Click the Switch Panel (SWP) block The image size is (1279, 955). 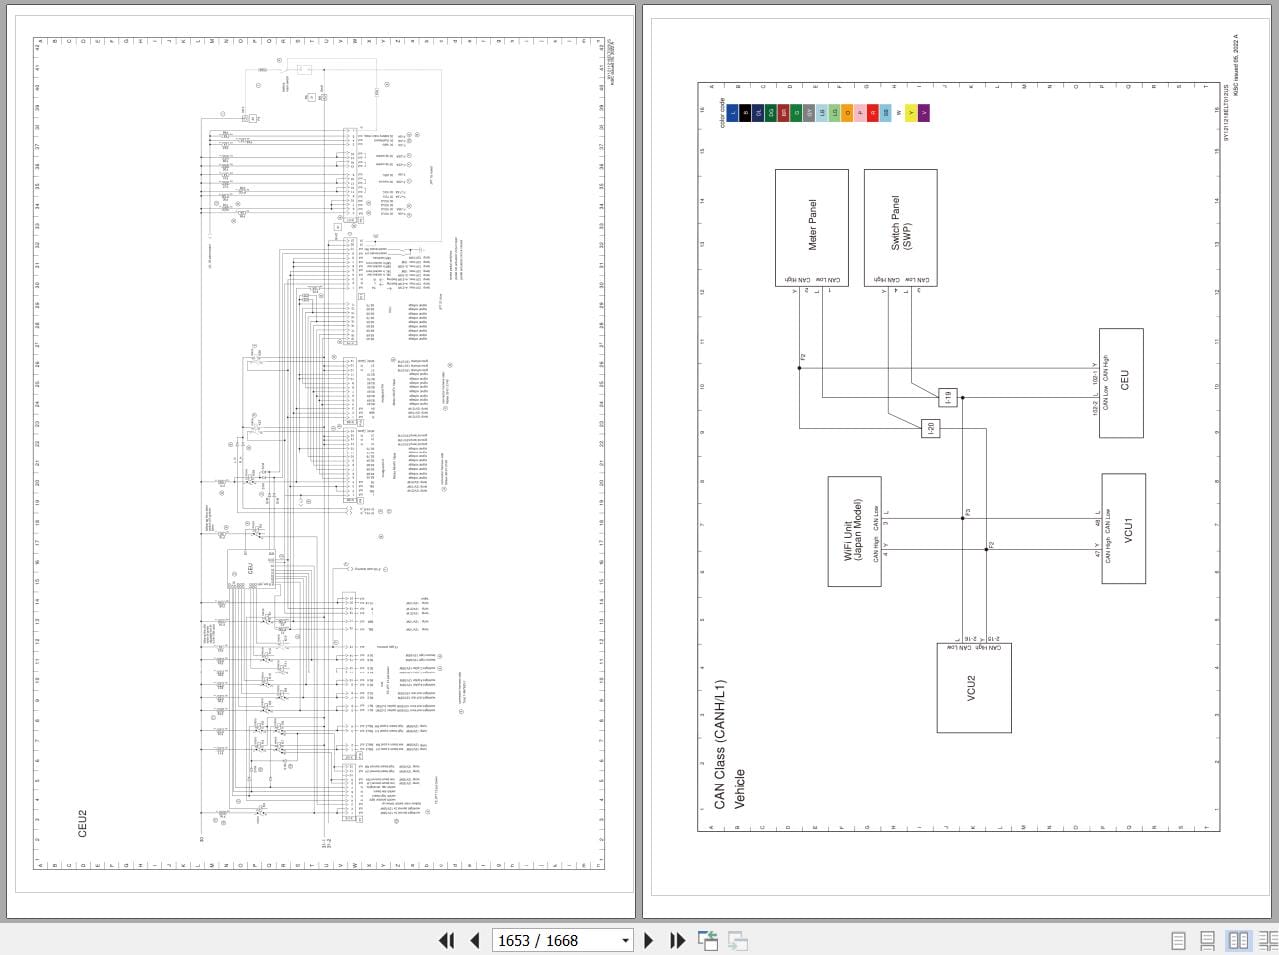point(900,228)
